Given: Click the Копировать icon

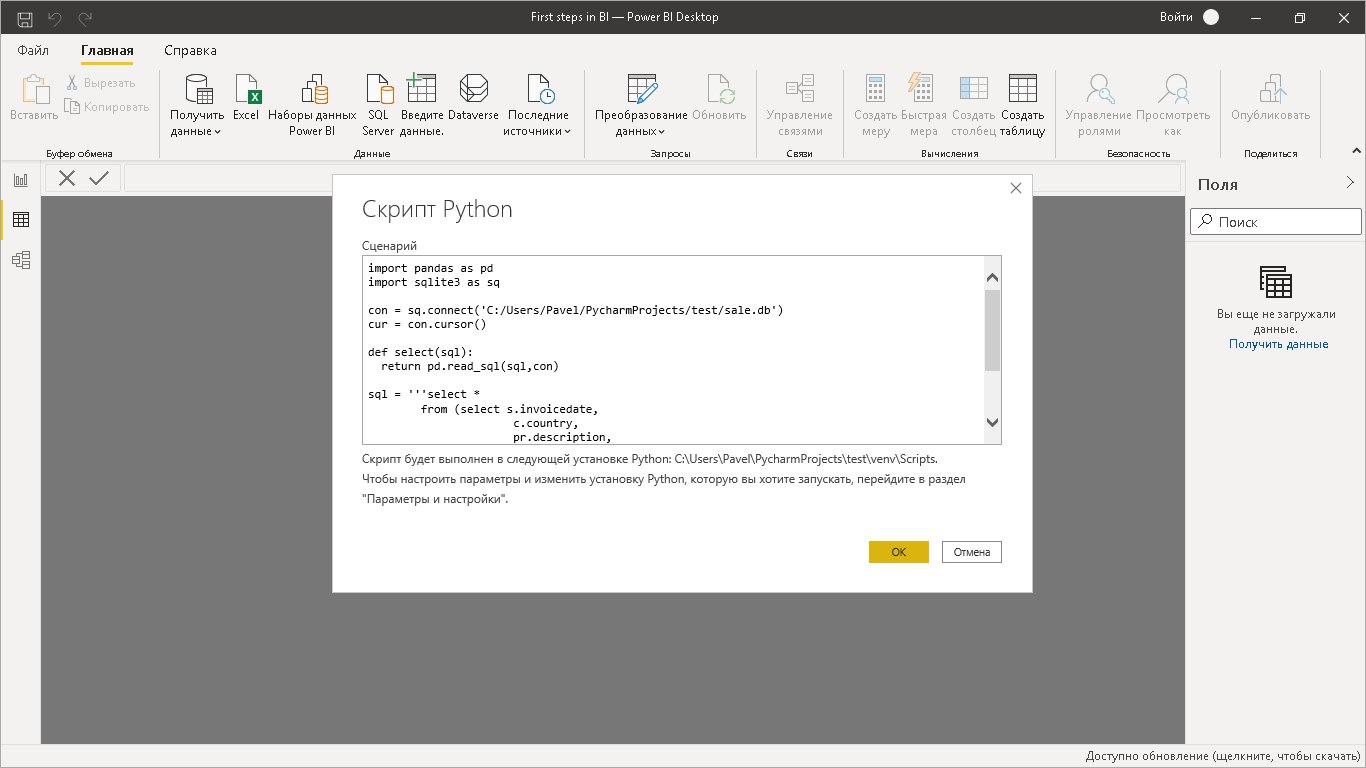Looking at the screenshot, I should tap(73, 106).
